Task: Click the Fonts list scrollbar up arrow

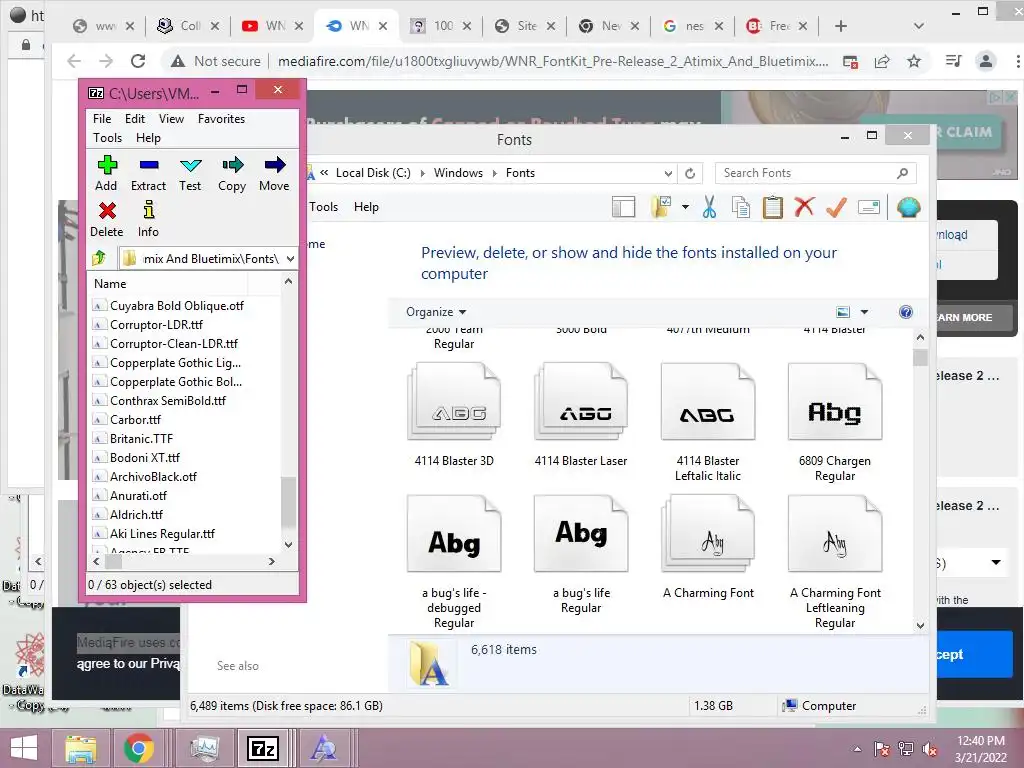Action: click(x=920, y=338)
